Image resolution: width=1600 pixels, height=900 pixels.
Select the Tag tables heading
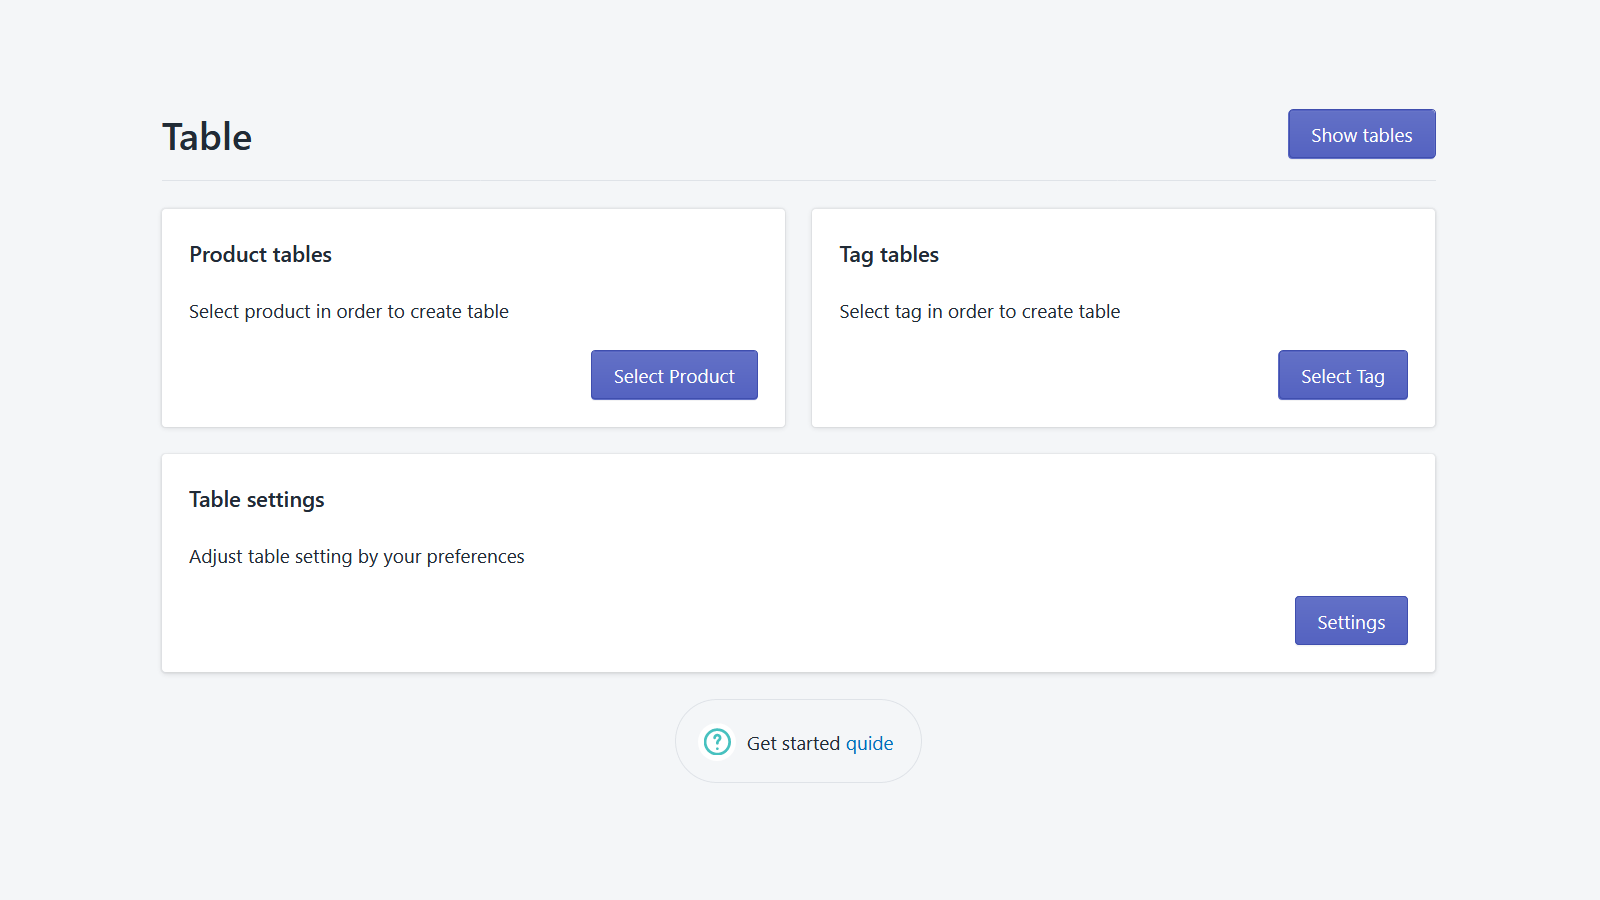(x=889, y=255)
